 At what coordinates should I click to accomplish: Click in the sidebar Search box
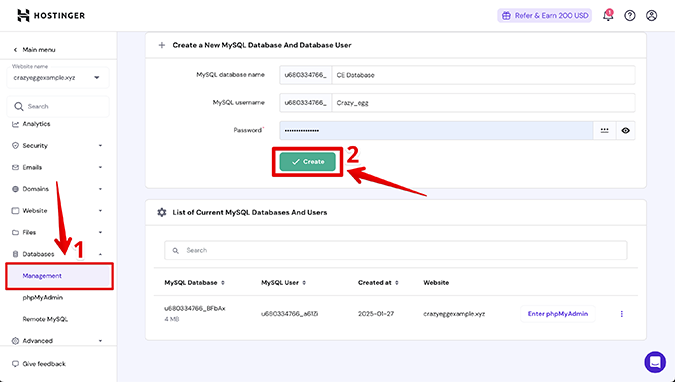tap(58, 106)
